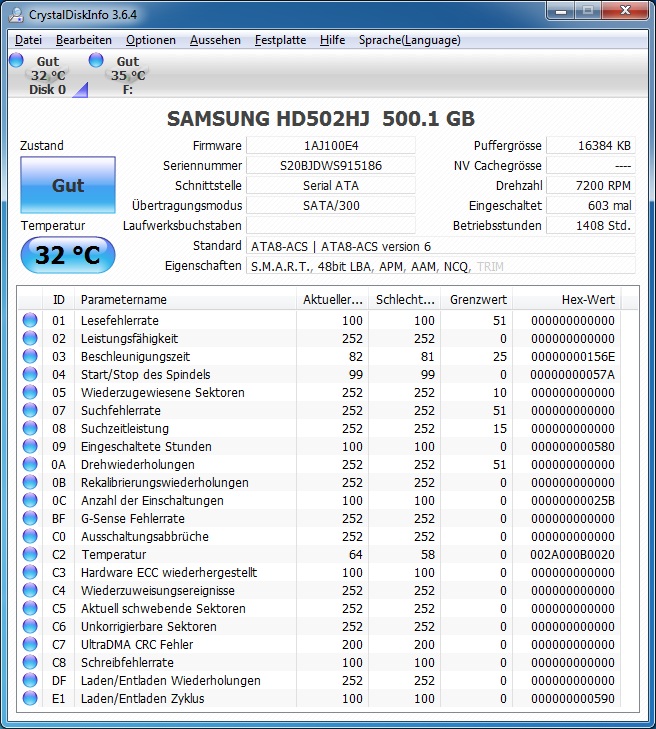Open the Sprache(Language) menu
656x729 pixels.
pos(410,40)
